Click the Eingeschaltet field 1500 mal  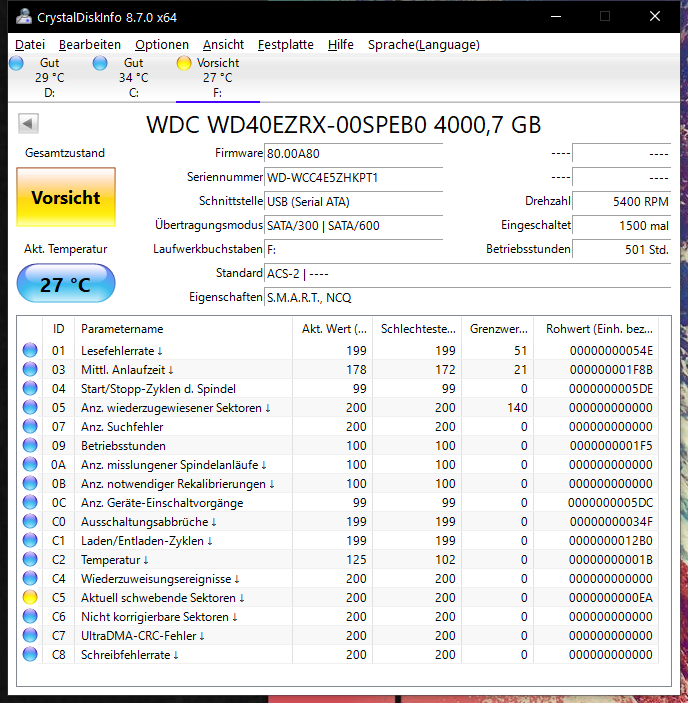point(622,226)
